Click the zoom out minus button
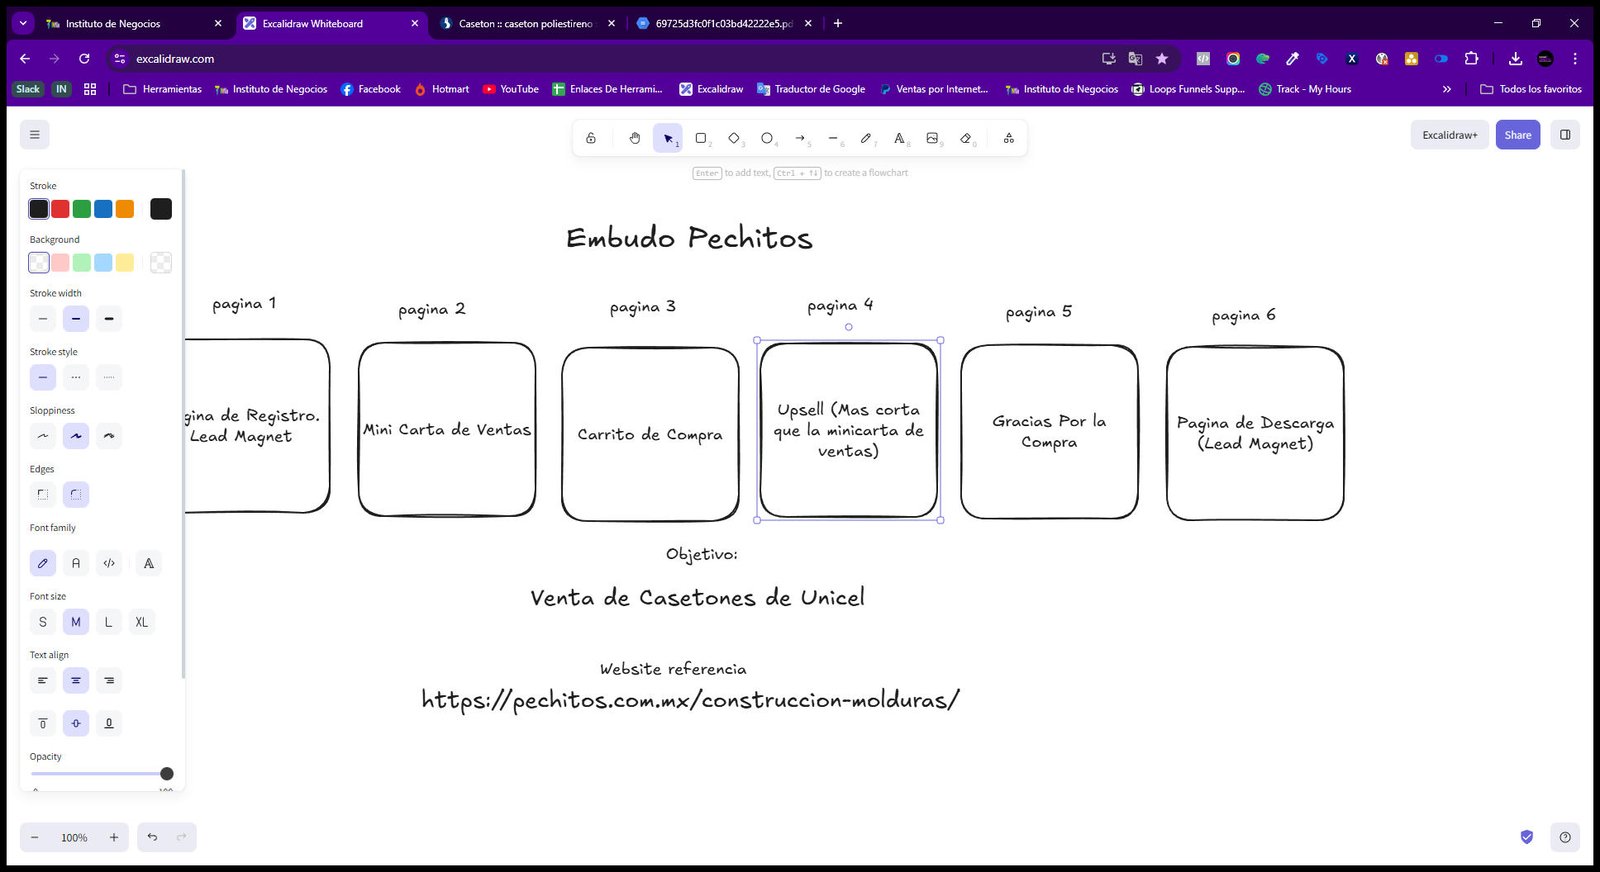 click(35, 837)
